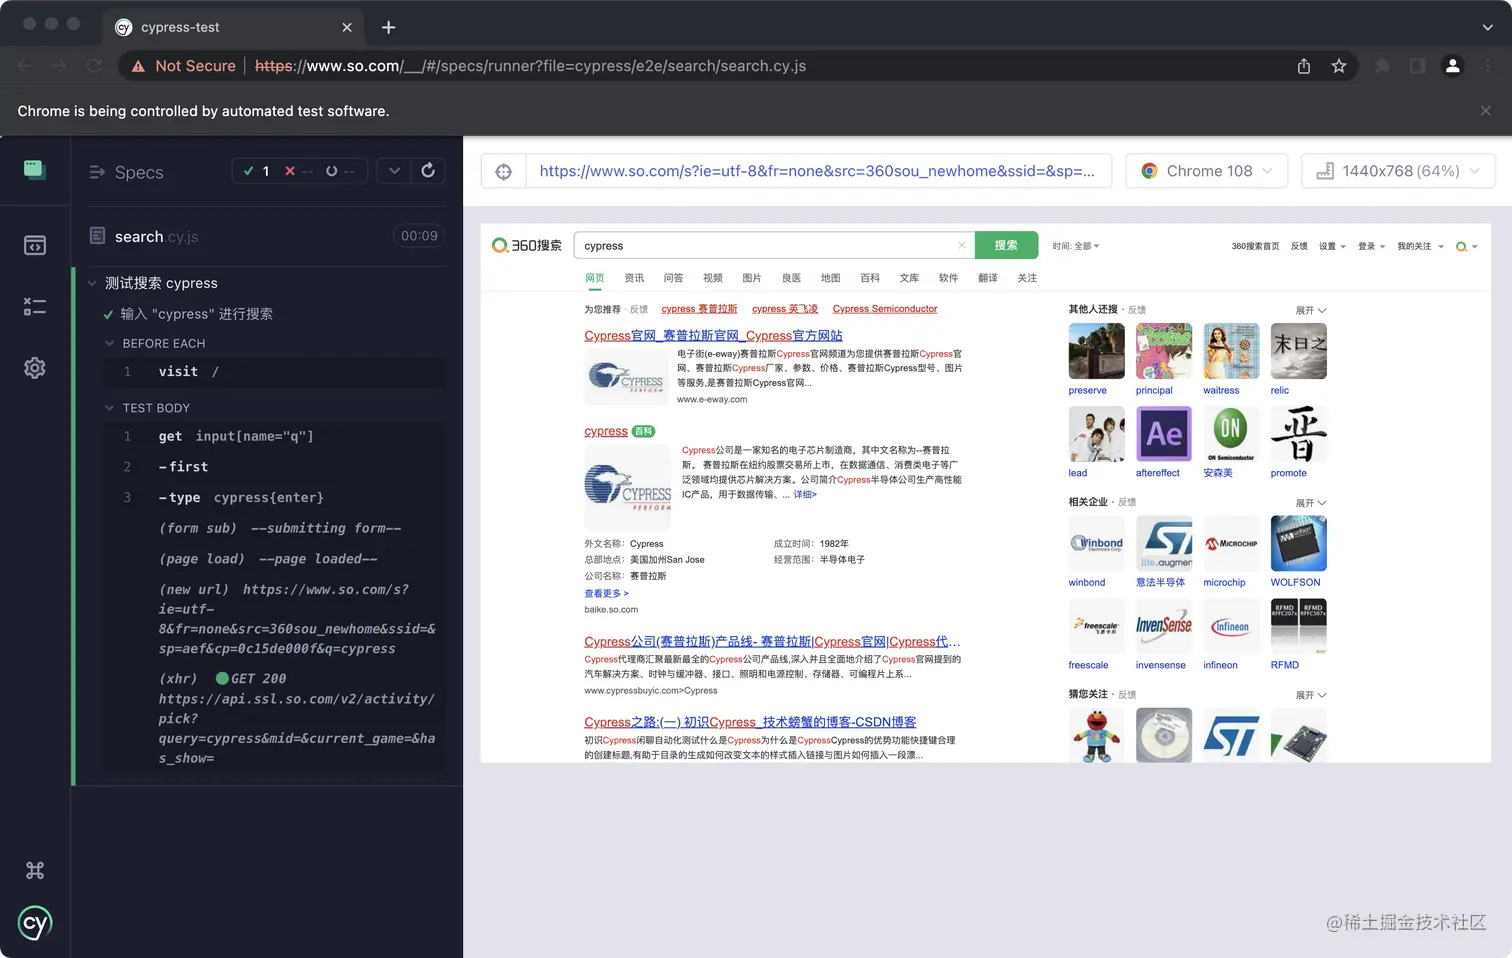Open the 时间: 全部 filter dropdown
The width and height of the screenshot is (1512, 958).
[x=1076, y=246]
